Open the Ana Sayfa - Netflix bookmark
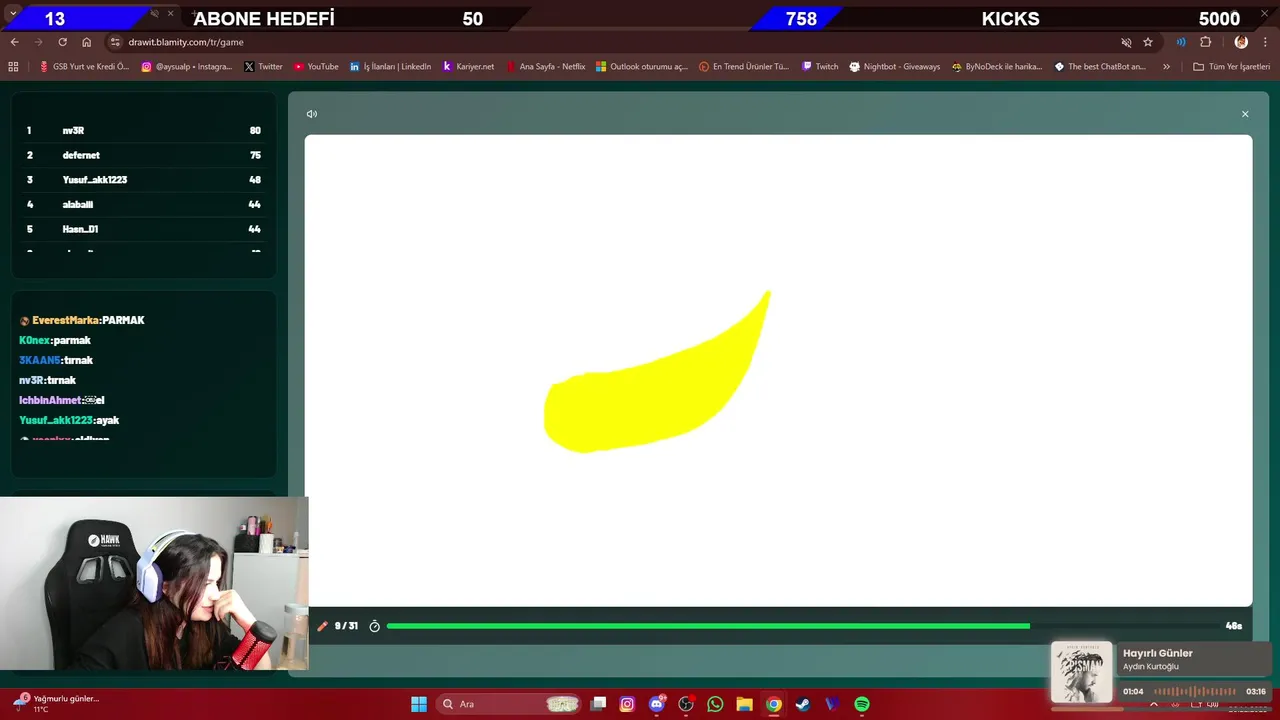 [x=545, y=67]
